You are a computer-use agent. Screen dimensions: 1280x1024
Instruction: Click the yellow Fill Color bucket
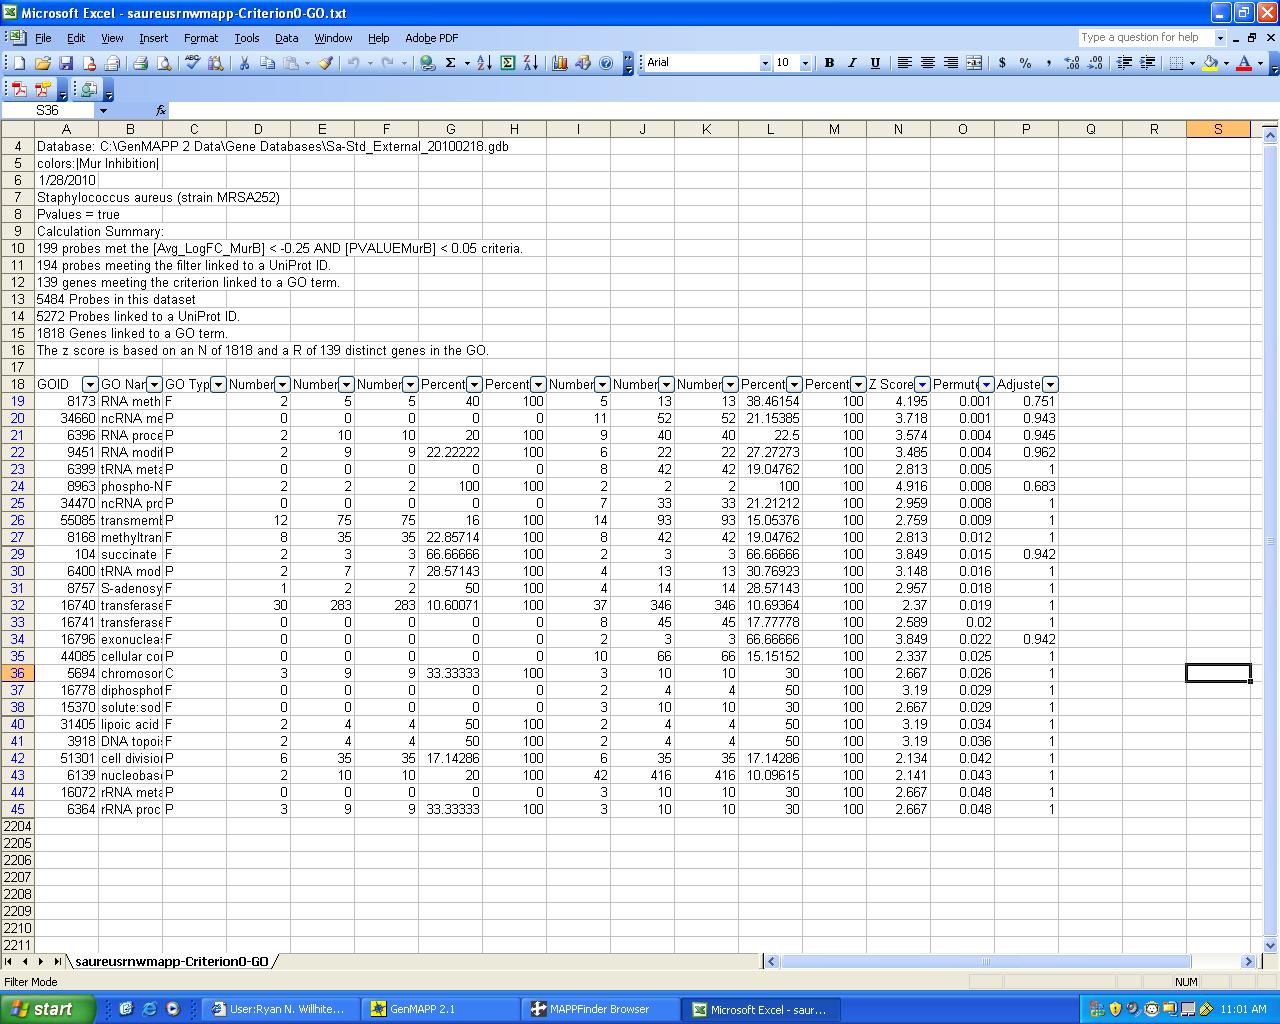[x=1210, y=63]
